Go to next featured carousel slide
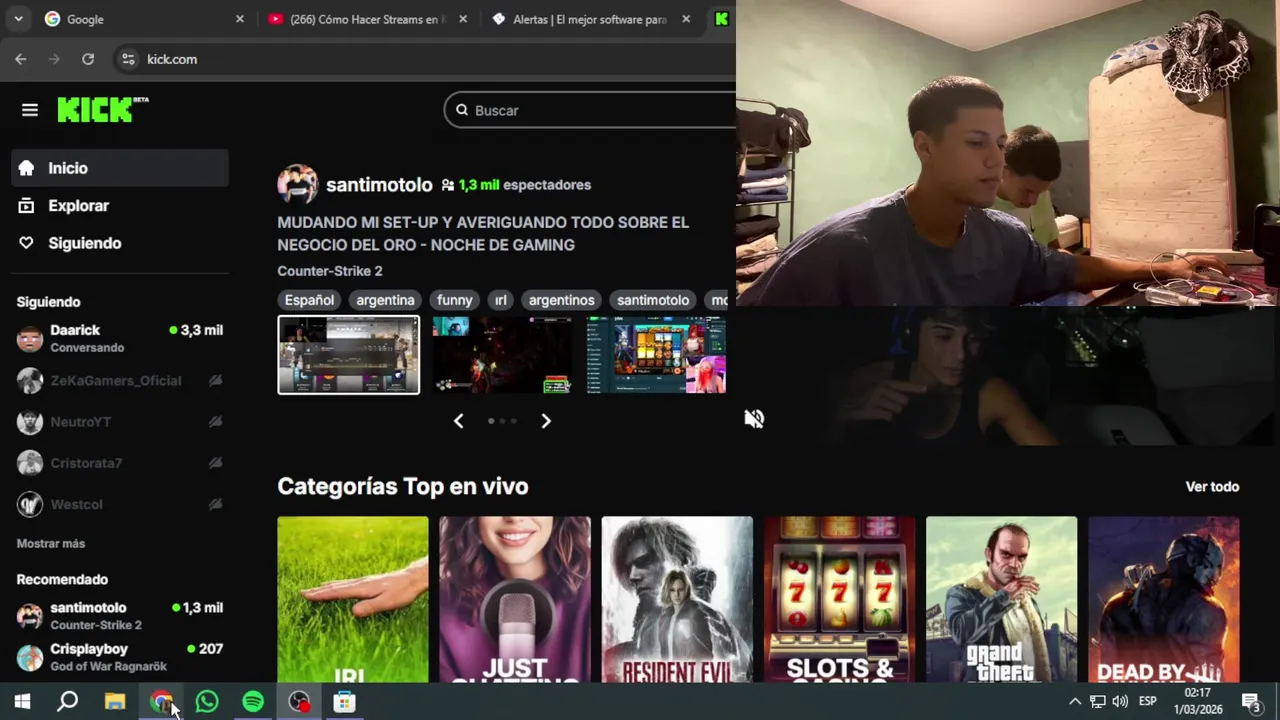 (546, 421)
